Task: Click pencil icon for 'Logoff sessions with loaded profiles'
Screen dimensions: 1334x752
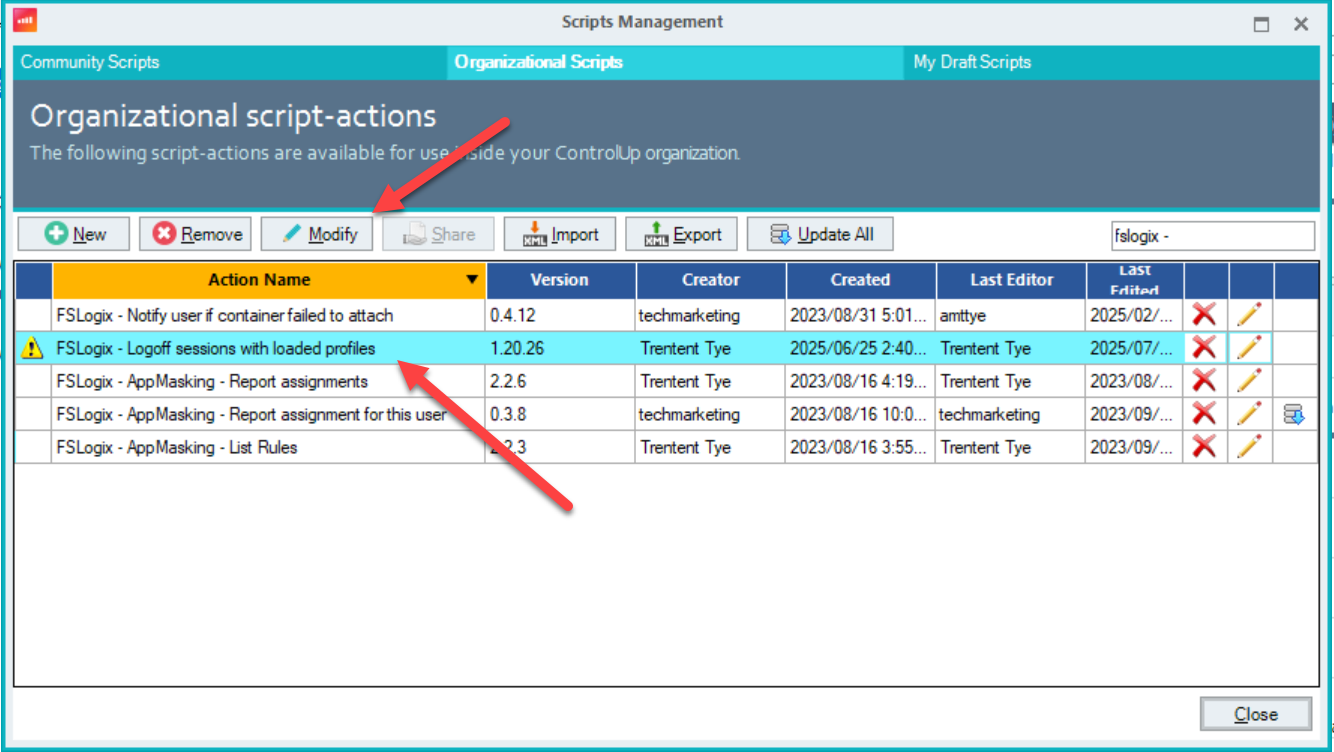Action: [x=1249, y=348]
